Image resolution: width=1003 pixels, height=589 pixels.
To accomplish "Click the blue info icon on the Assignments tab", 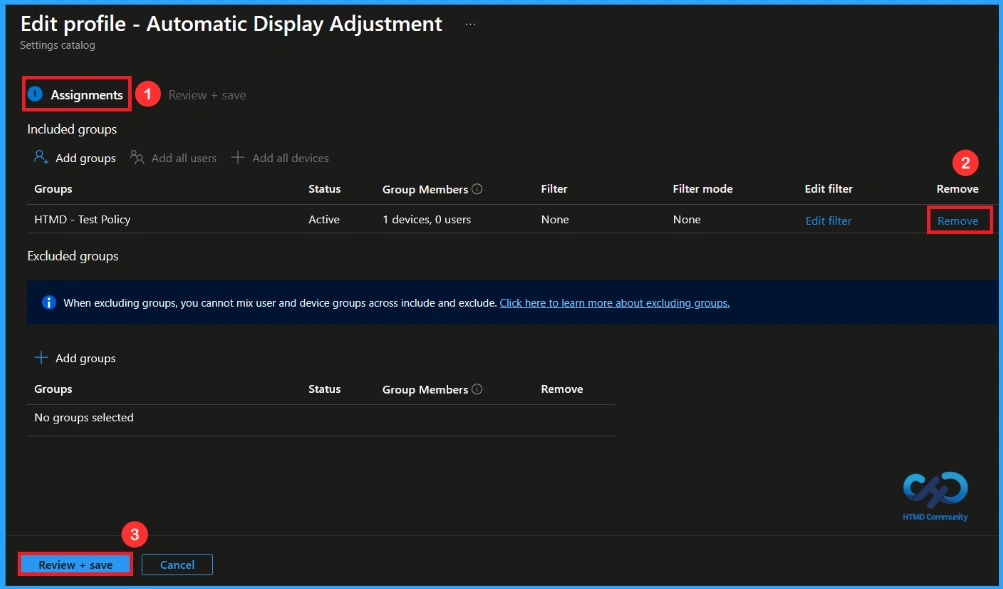I will point(37,94).
